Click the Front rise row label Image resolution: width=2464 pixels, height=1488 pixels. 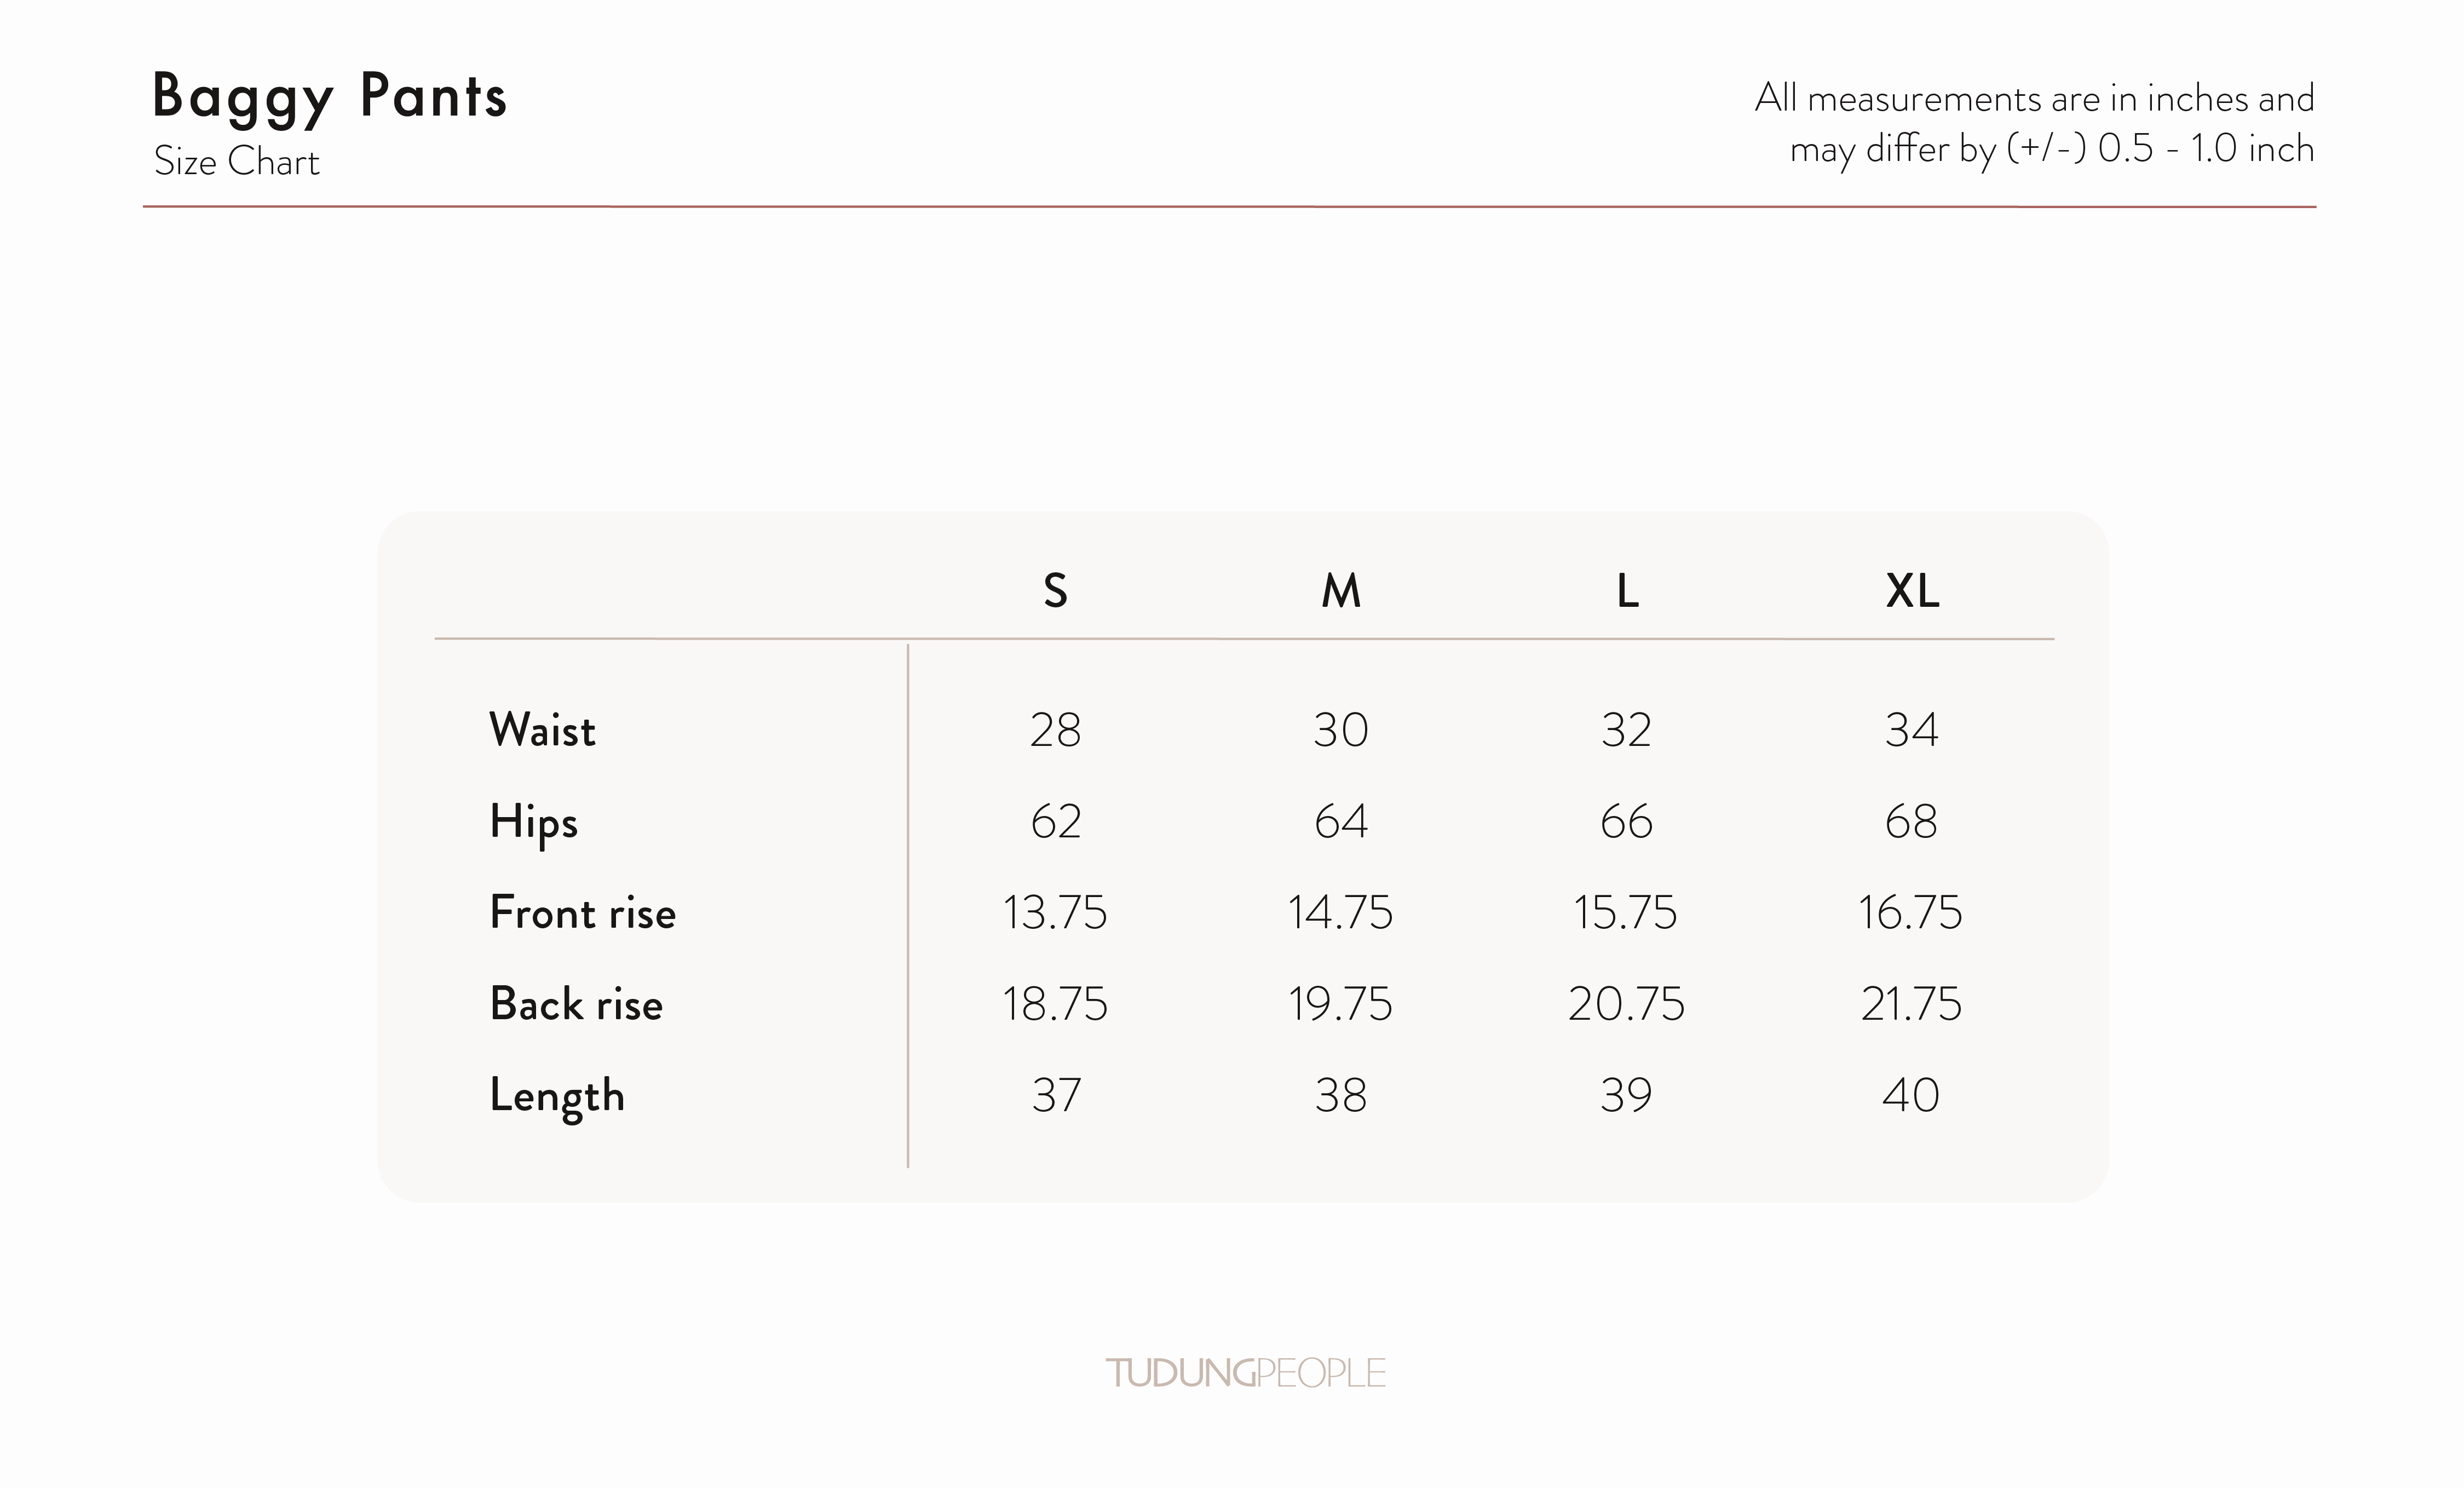(582, 913)
